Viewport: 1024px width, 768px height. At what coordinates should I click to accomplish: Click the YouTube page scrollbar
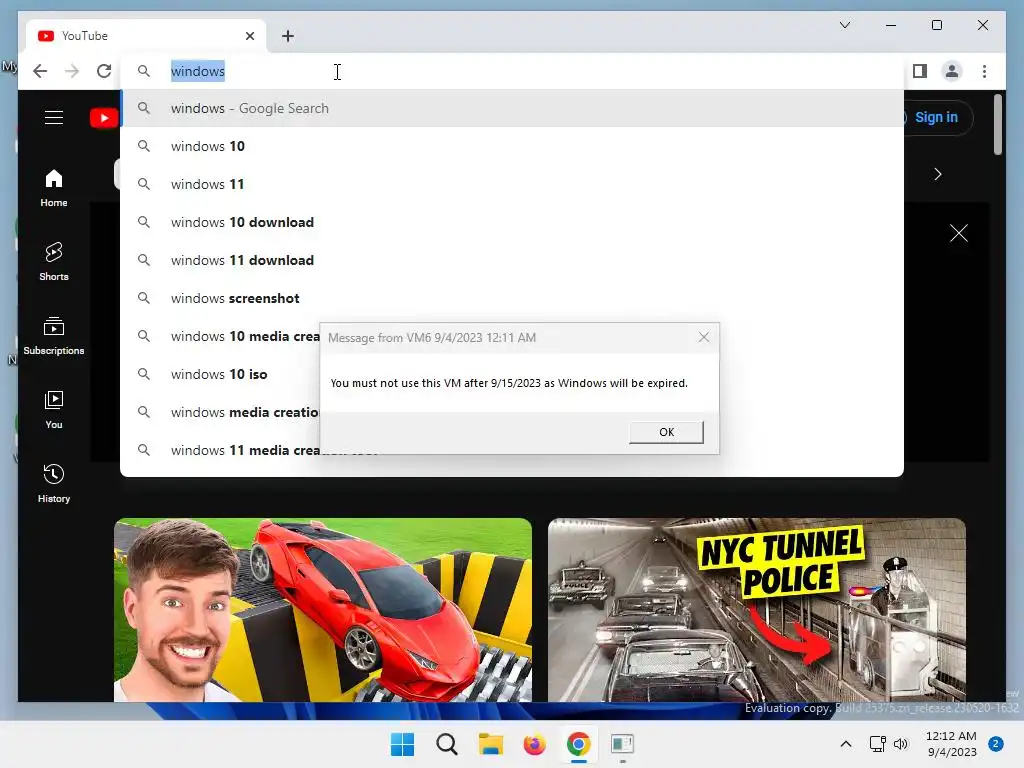coord(997,125)
